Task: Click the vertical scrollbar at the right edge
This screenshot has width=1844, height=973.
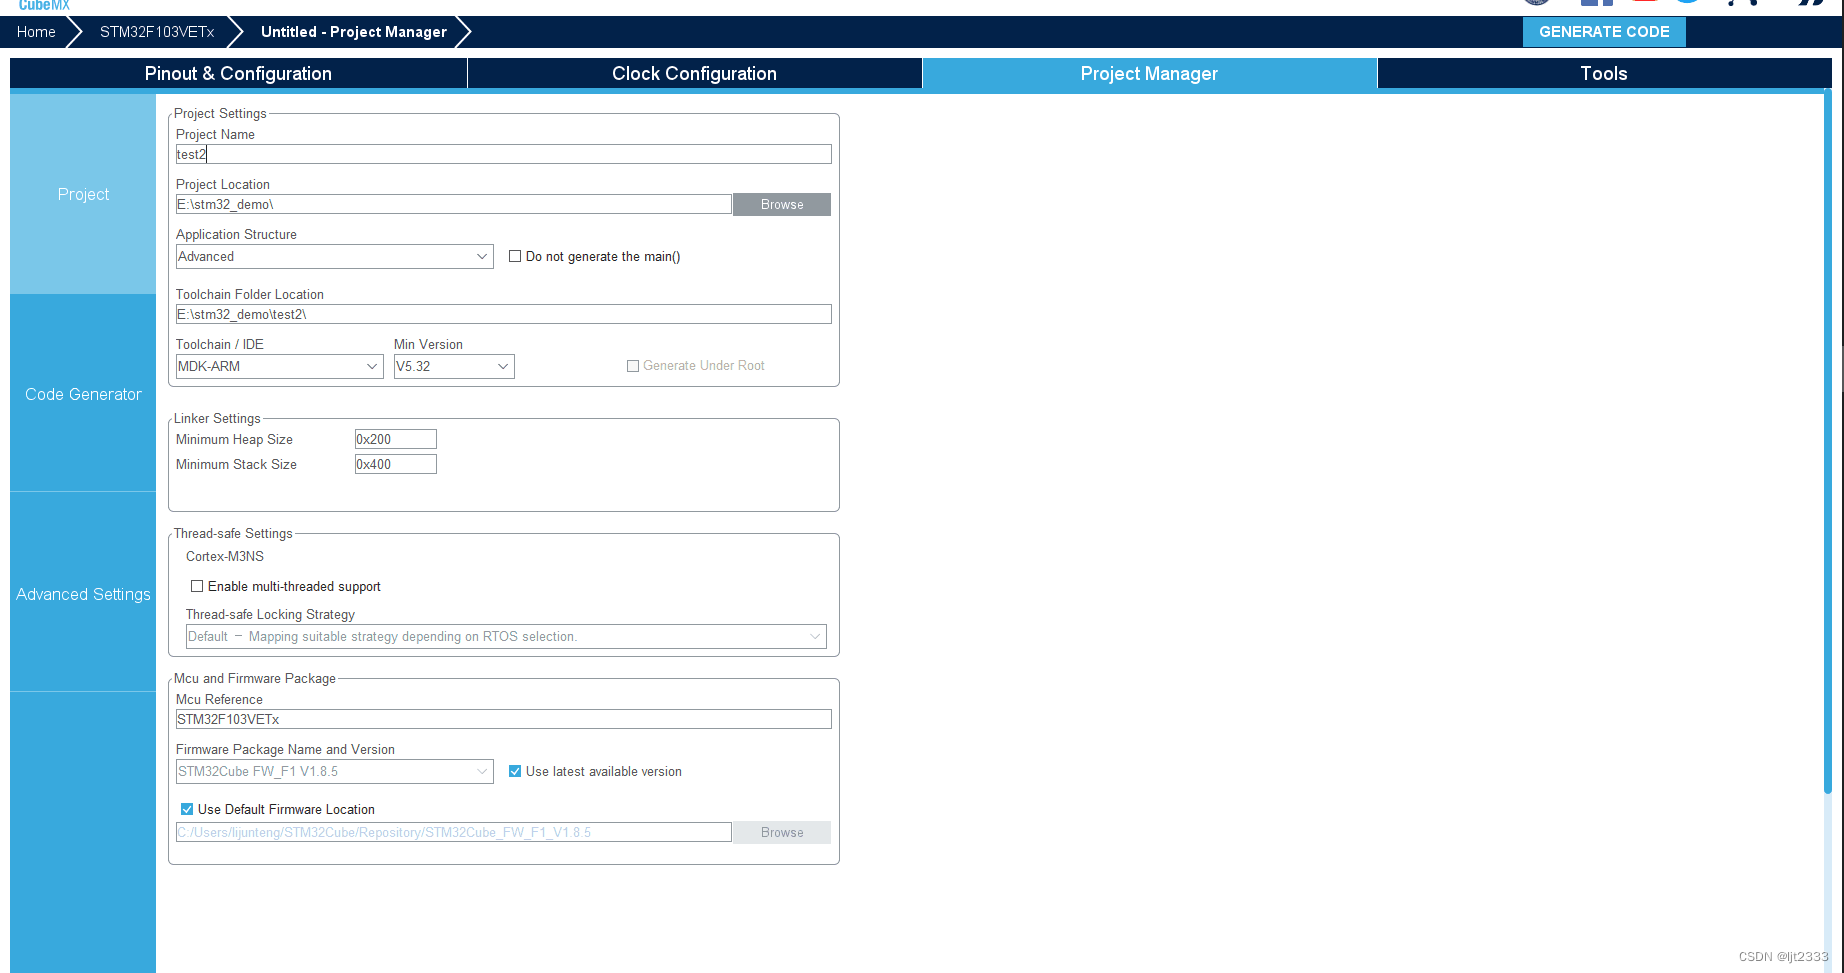Action: coord(1827,440)
